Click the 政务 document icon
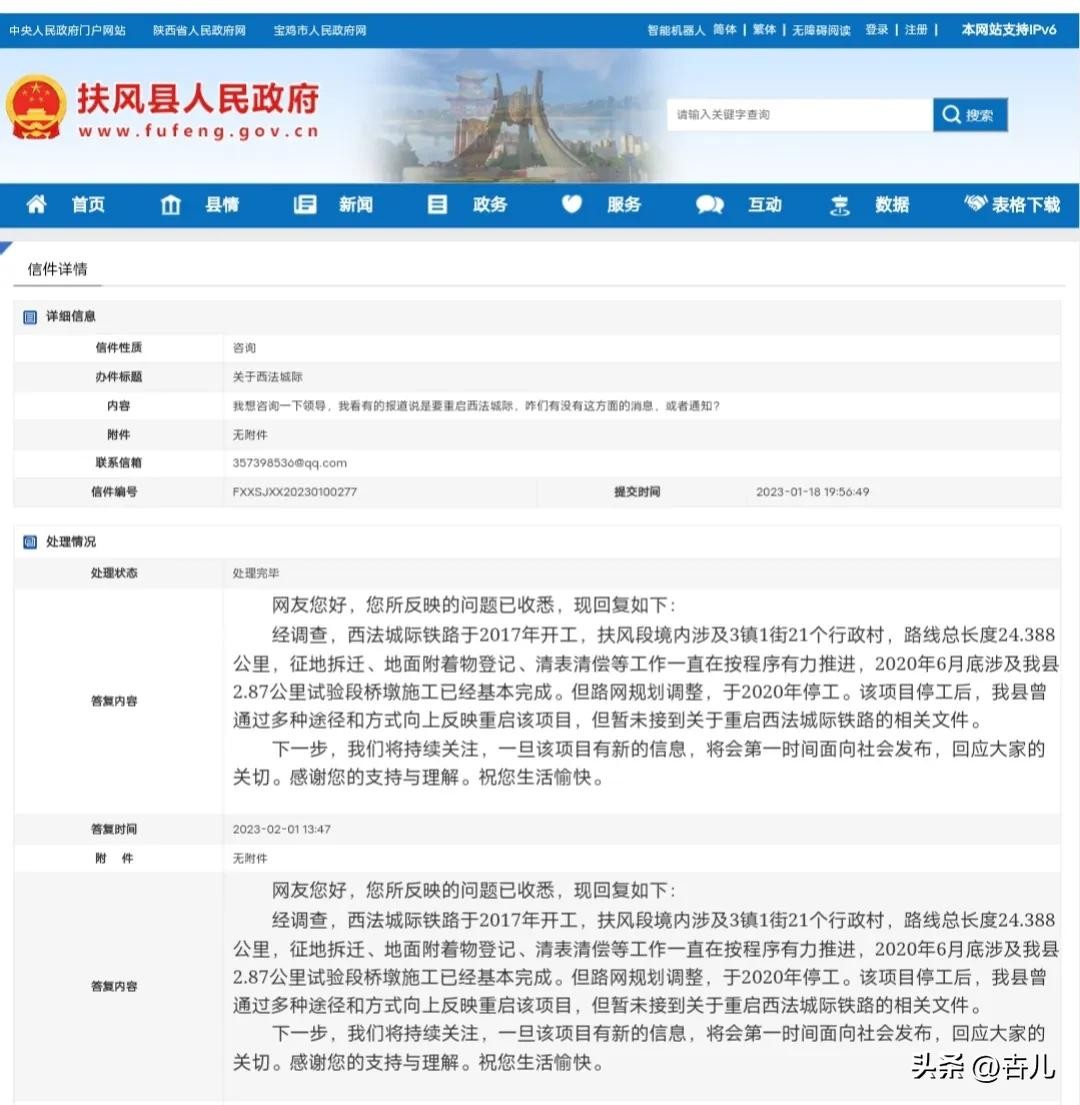Viewport: 1080px width, 1105px height. [x=438, y=205]
